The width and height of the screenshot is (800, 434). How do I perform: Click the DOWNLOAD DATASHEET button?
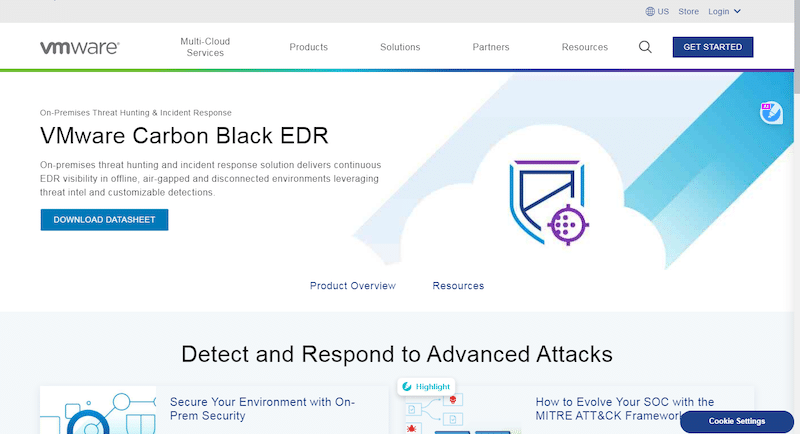(104, 220)
